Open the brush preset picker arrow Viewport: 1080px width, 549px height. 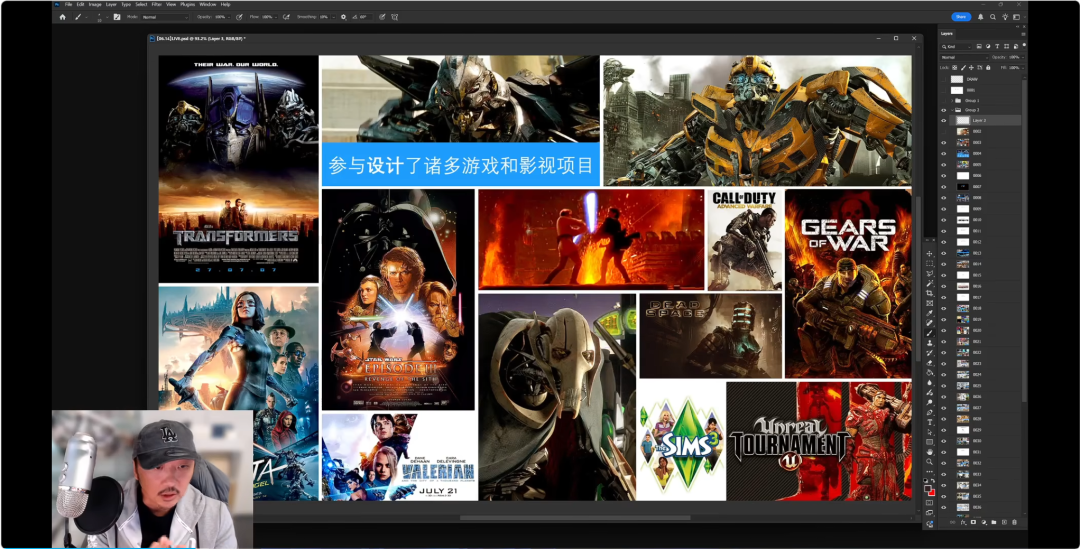tap(107, 17)
